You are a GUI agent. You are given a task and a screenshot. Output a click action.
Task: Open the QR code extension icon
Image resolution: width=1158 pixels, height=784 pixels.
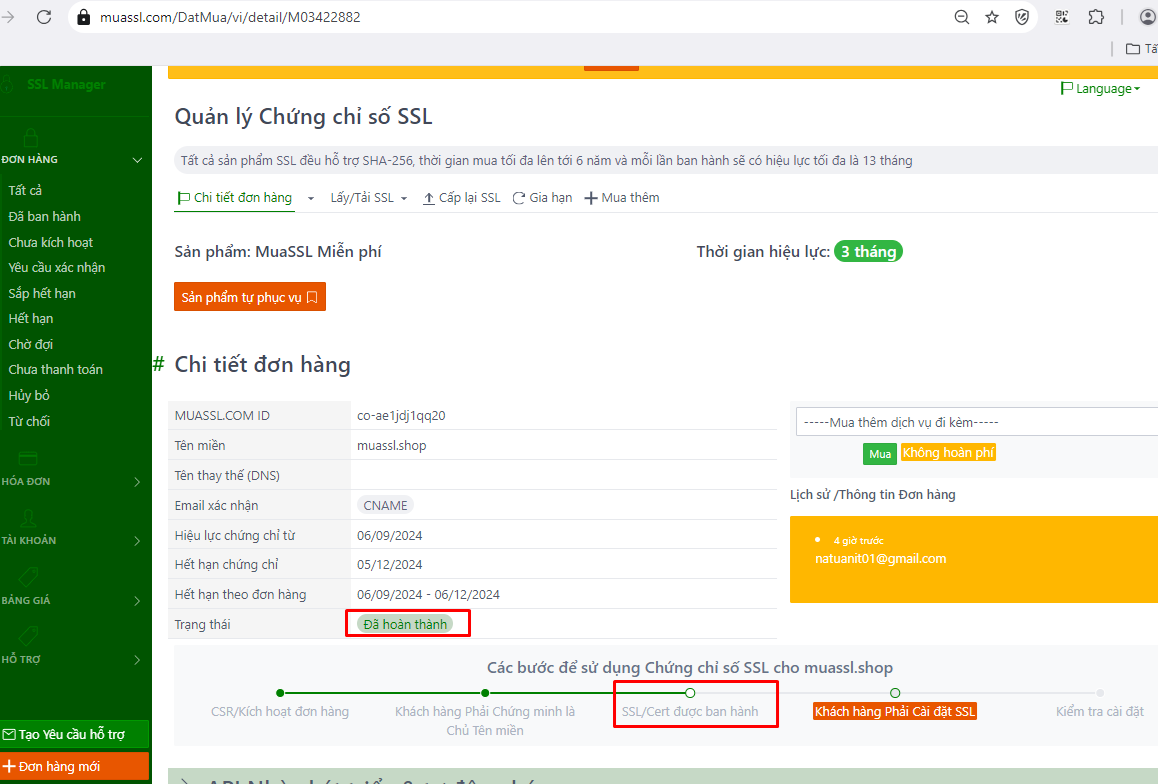pyautogui.click(x=1063, y=17)
